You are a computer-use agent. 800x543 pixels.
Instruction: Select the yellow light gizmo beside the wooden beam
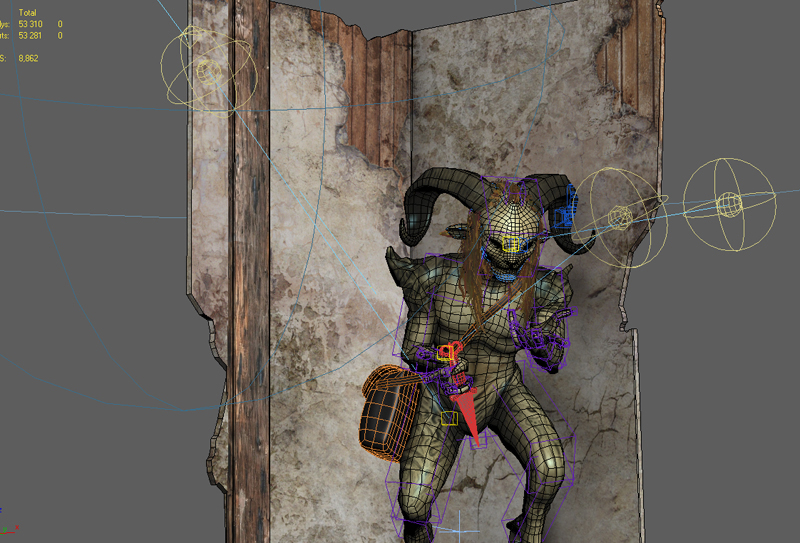click(x=209, y=71)
